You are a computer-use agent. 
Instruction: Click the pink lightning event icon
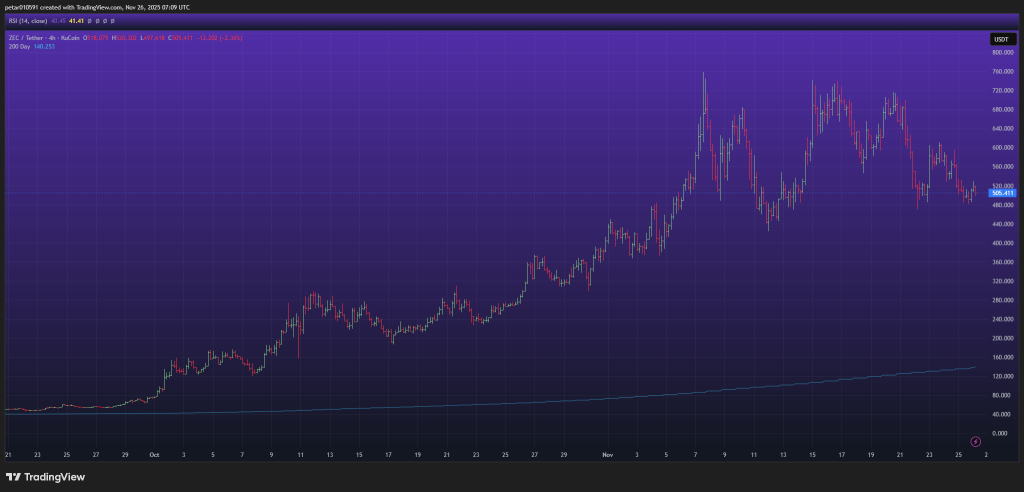coord(975,440)
